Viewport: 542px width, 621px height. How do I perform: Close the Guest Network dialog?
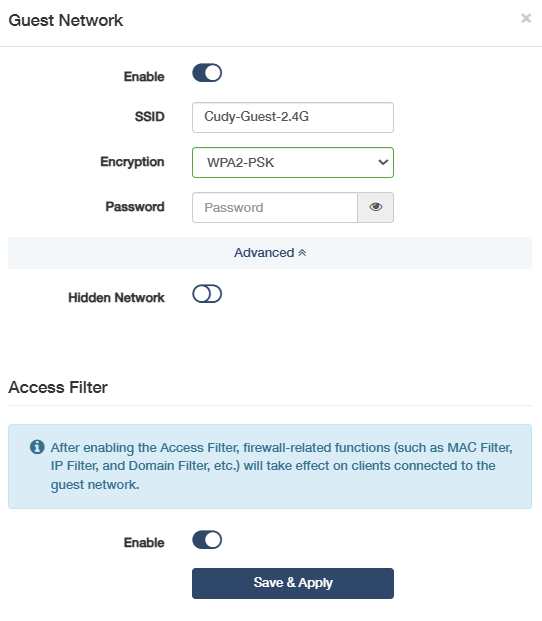526,18
